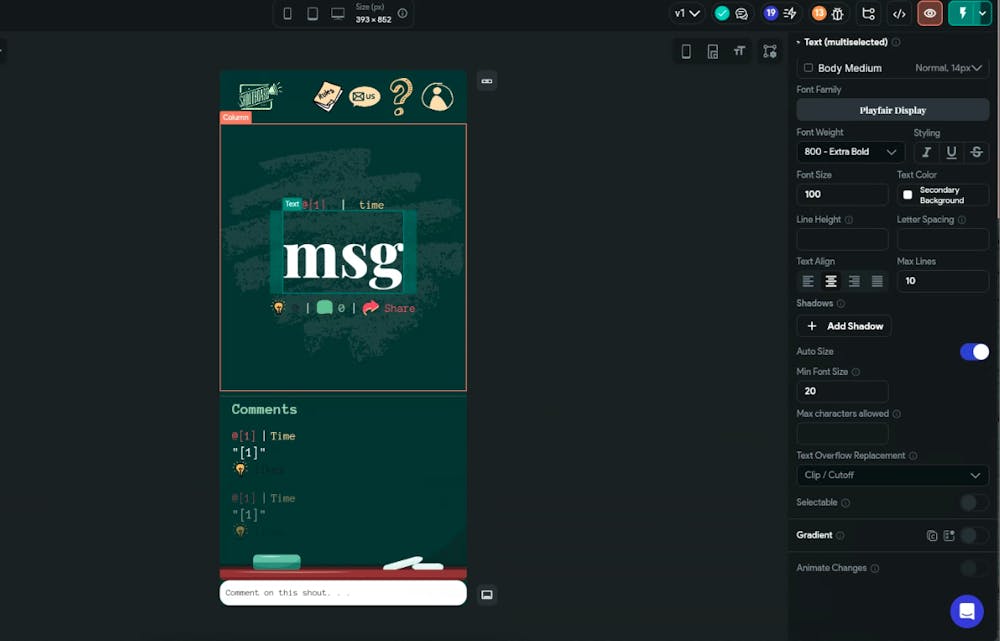1000x641 pixels.
Task: Collapse the Text (multiselected) section
Action: coord(798,42)
